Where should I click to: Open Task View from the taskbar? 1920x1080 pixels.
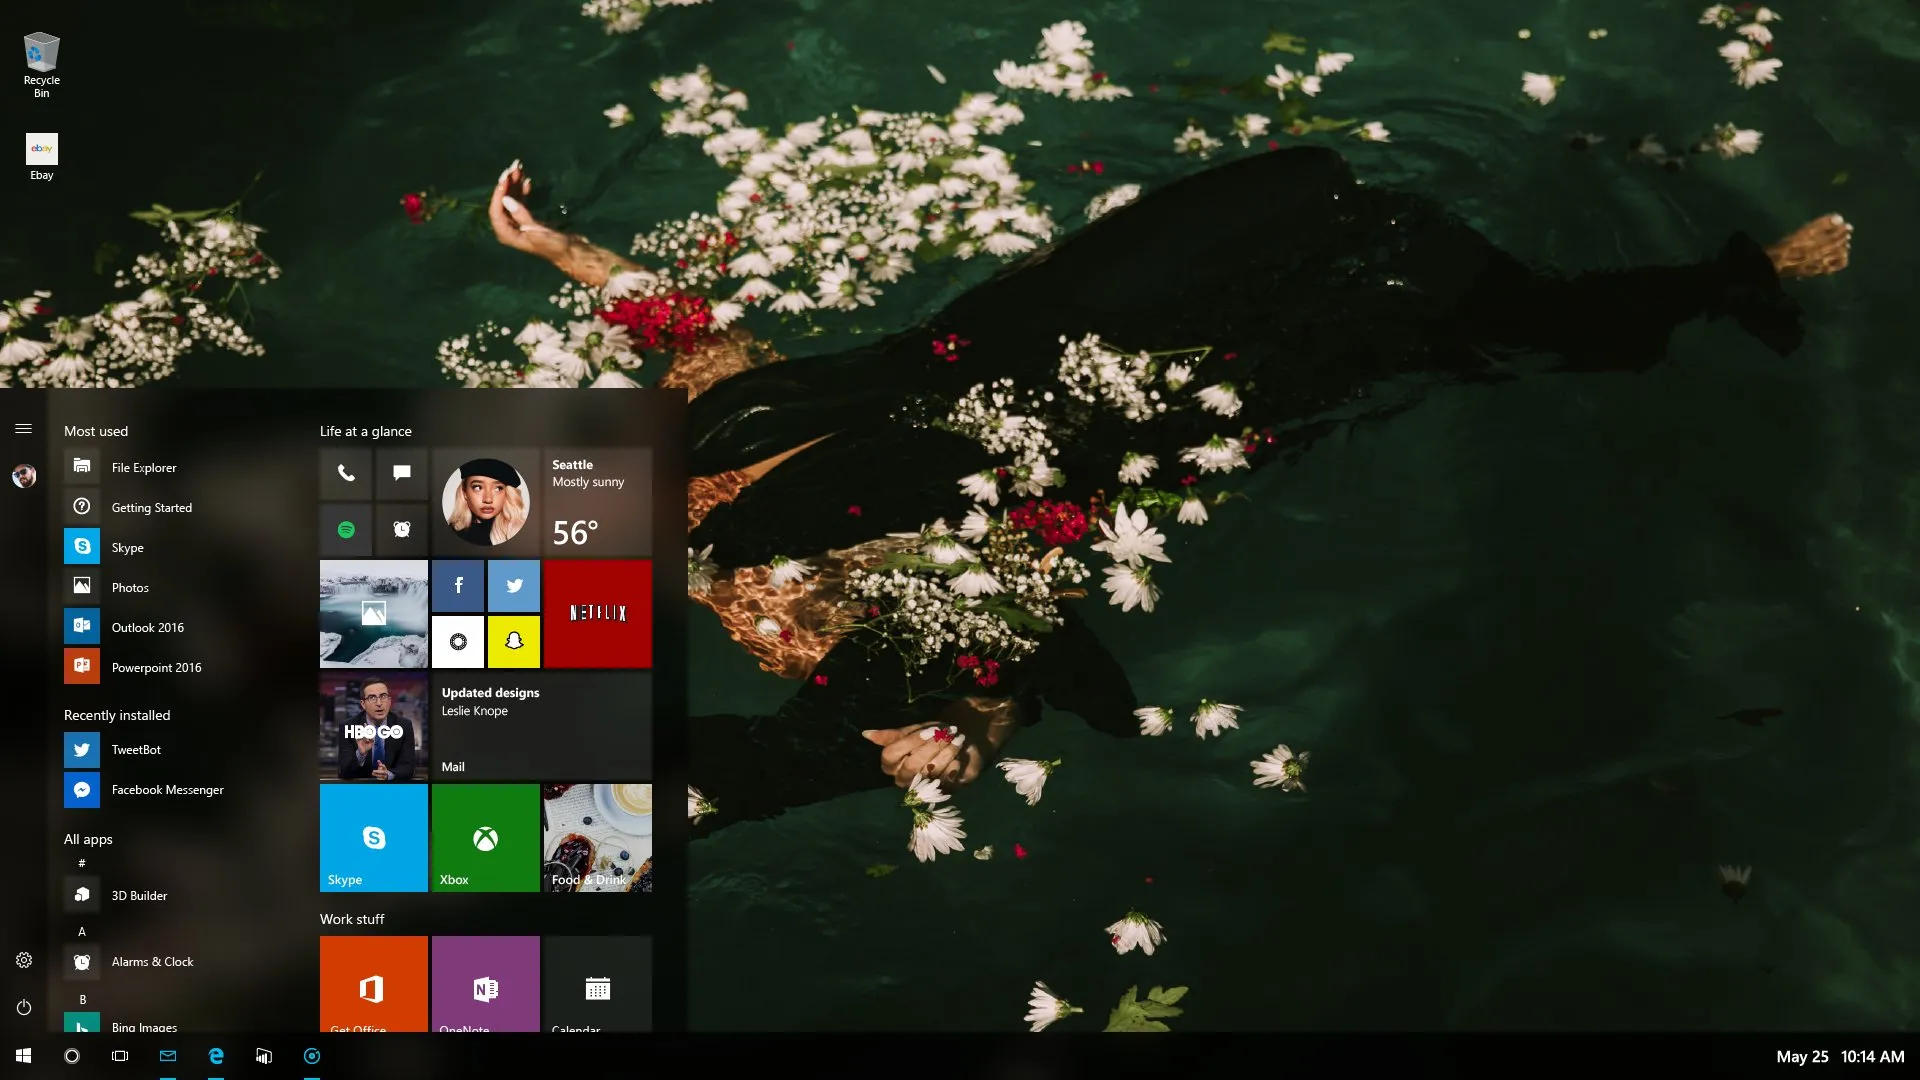coord(119,1055)
